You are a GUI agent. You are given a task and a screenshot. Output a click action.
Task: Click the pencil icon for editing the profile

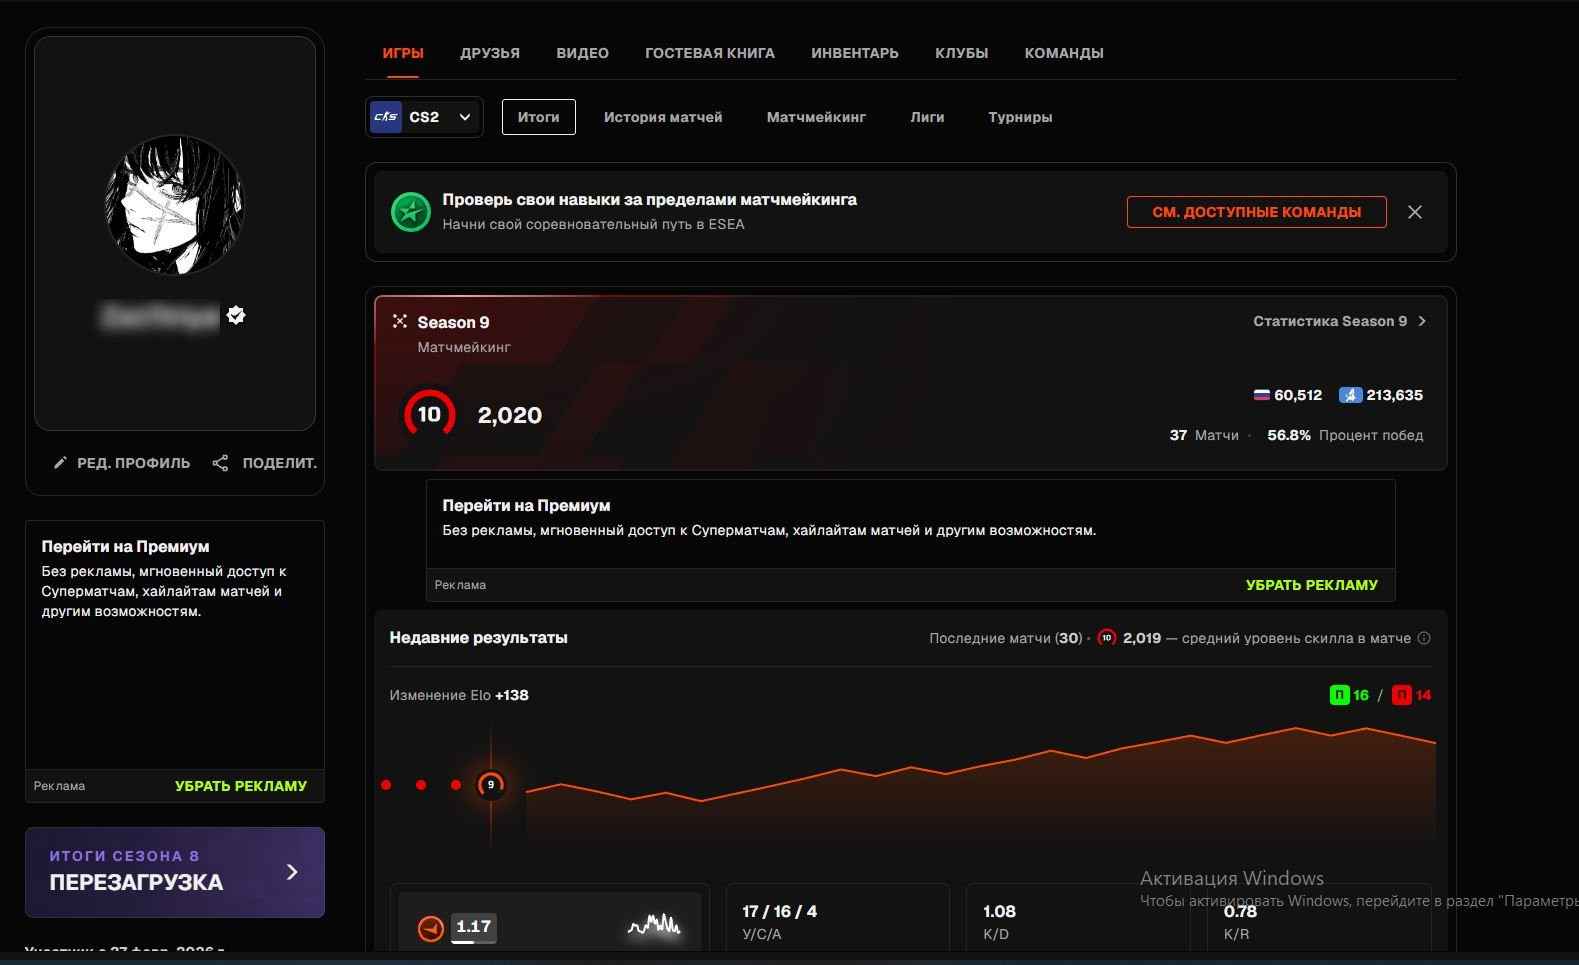60,463
